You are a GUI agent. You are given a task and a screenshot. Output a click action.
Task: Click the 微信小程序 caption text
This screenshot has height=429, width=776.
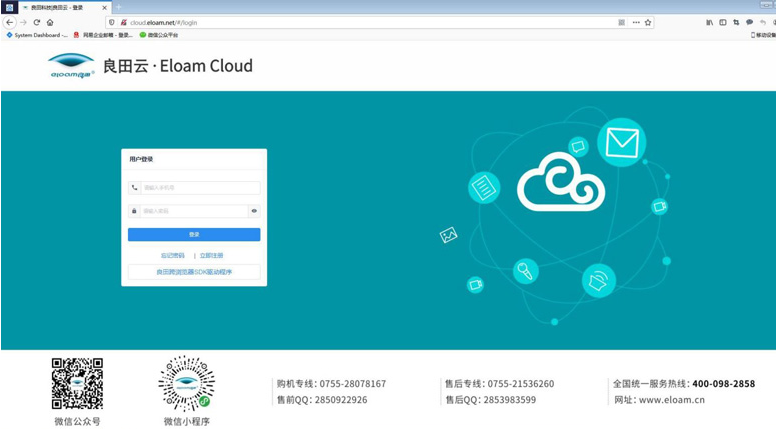pos(187,422)
